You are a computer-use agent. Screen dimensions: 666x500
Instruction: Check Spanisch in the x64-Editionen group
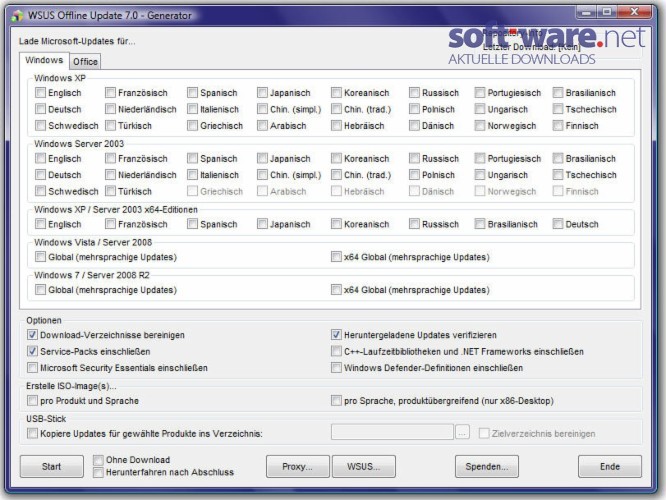(193, 224)
